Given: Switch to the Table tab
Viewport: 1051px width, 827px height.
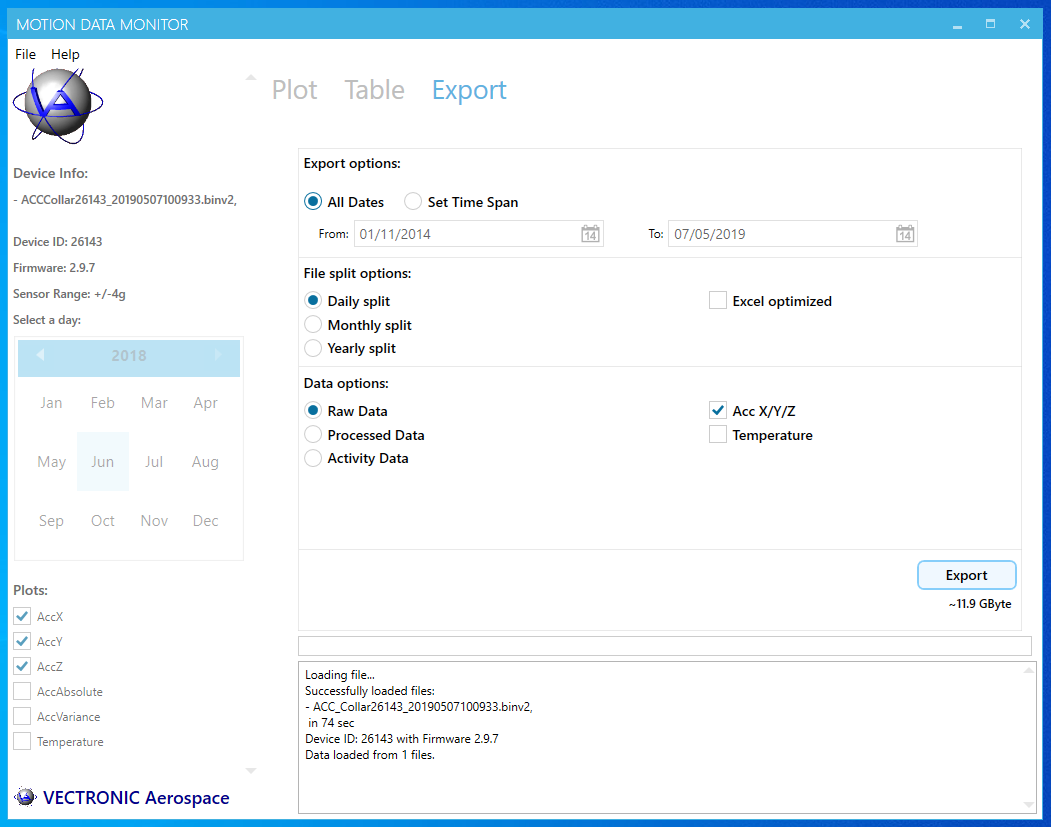Looking at the screenshot, I should (x=374, y=90).
